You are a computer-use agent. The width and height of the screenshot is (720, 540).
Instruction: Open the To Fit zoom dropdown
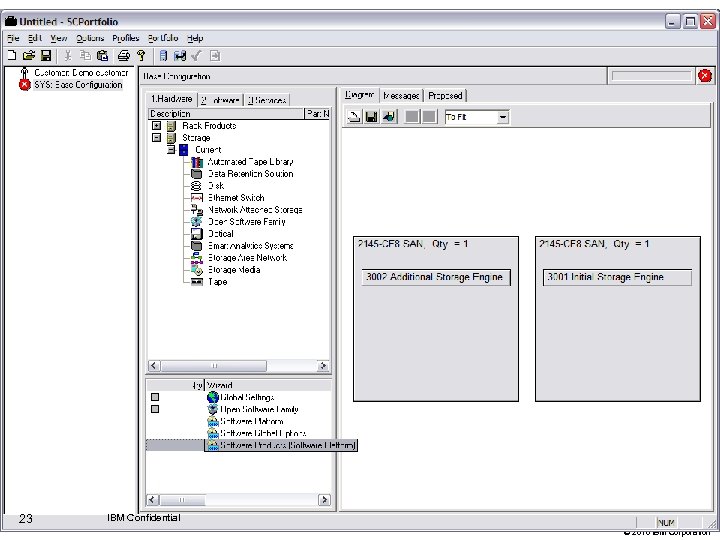(x=503, y=117)
